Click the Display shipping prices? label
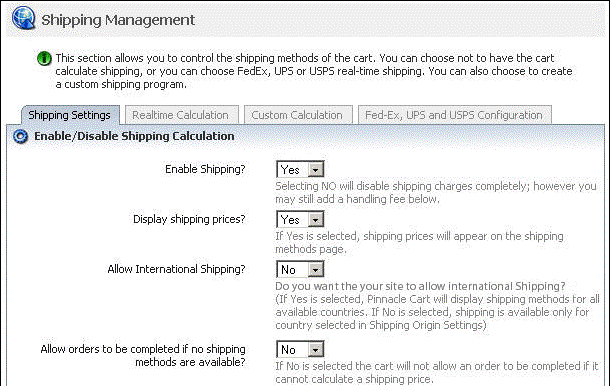This screenshot has height=386, width=610. (189, 219)
